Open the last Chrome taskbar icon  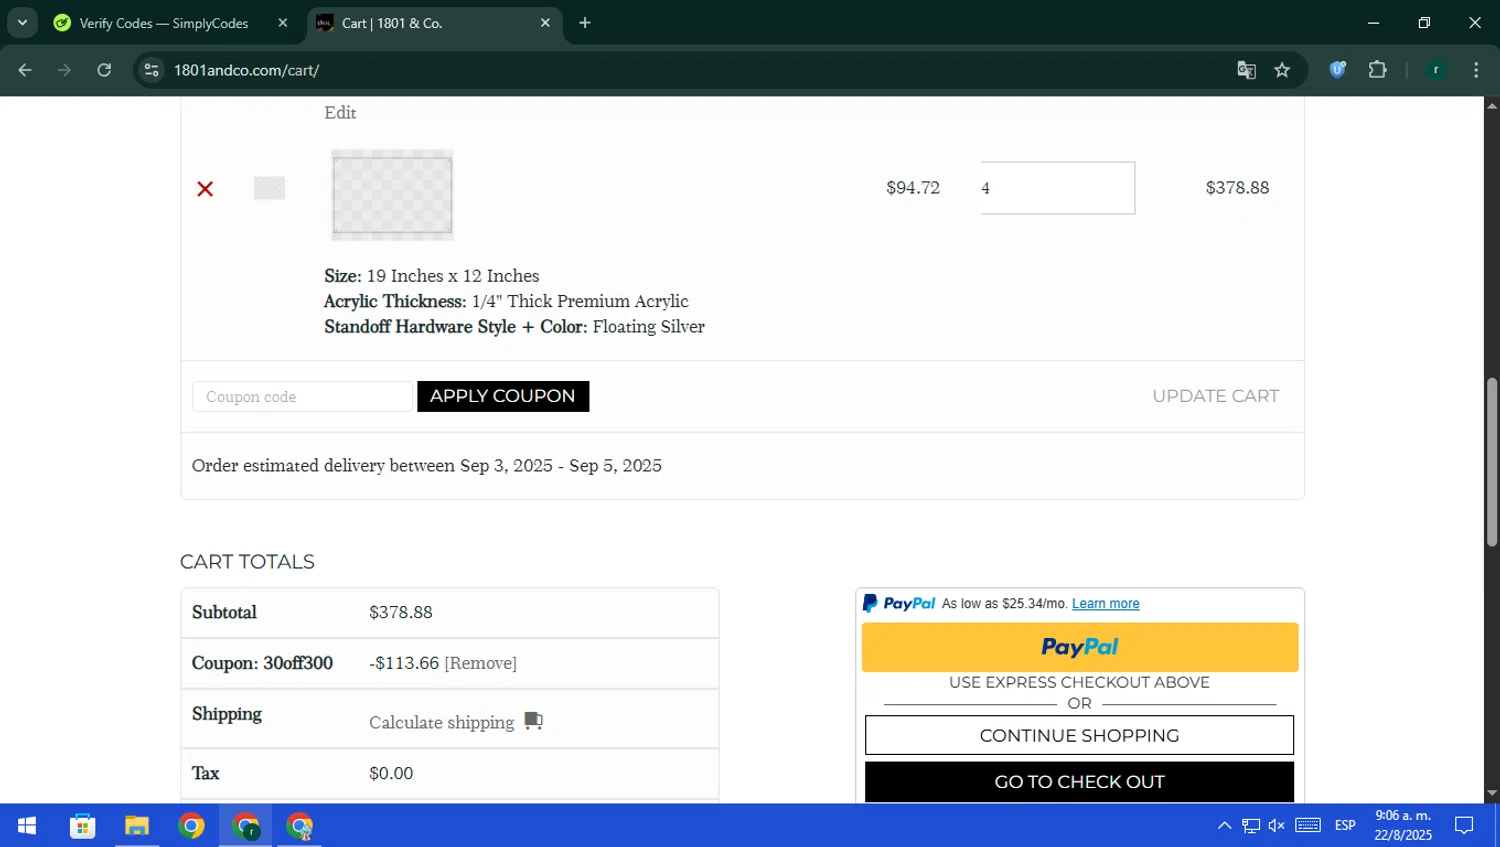point(300,826)
